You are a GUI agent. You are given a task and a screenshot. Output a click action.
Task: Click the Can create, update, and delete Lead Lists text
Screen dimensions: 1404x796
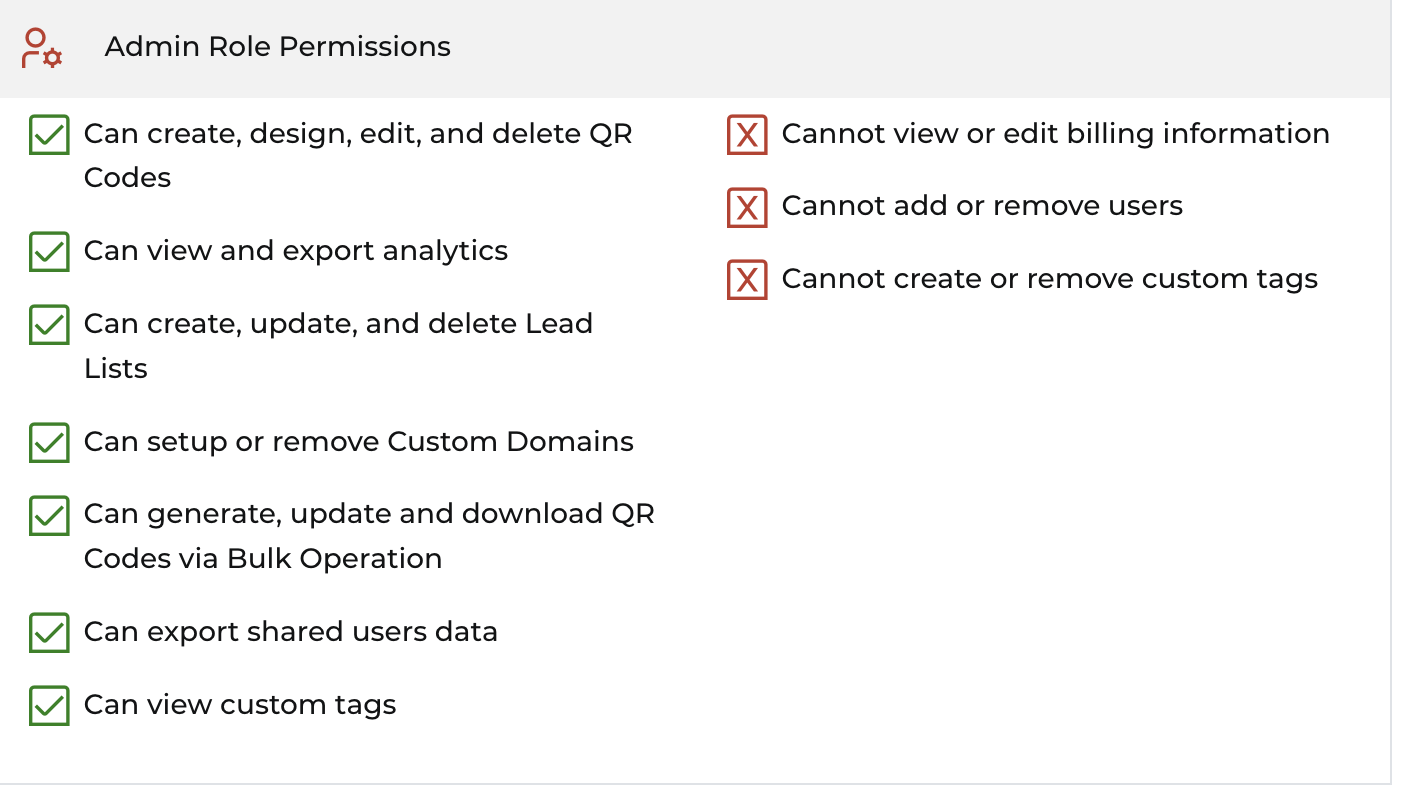click(x=339, y=346)
